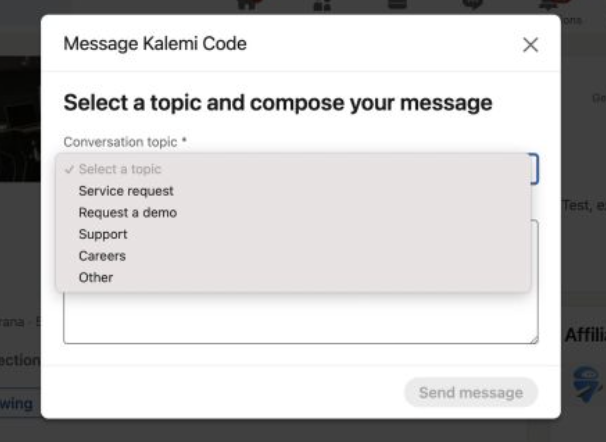
Task: Open the Jobs briefcase icon
Action: (x=398, y=4)
